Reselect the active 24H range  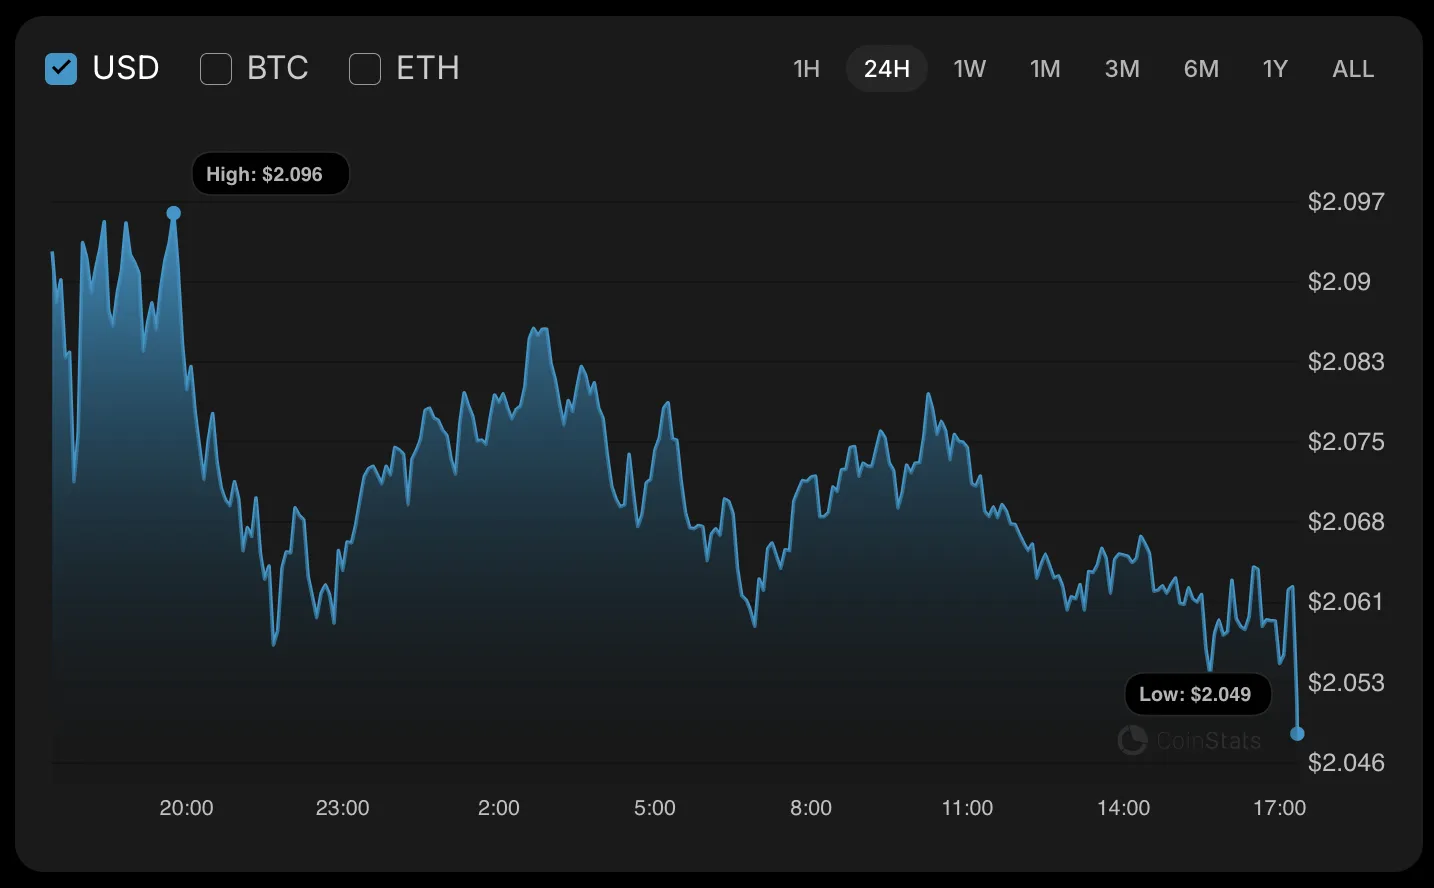click(x=887, y=68)
